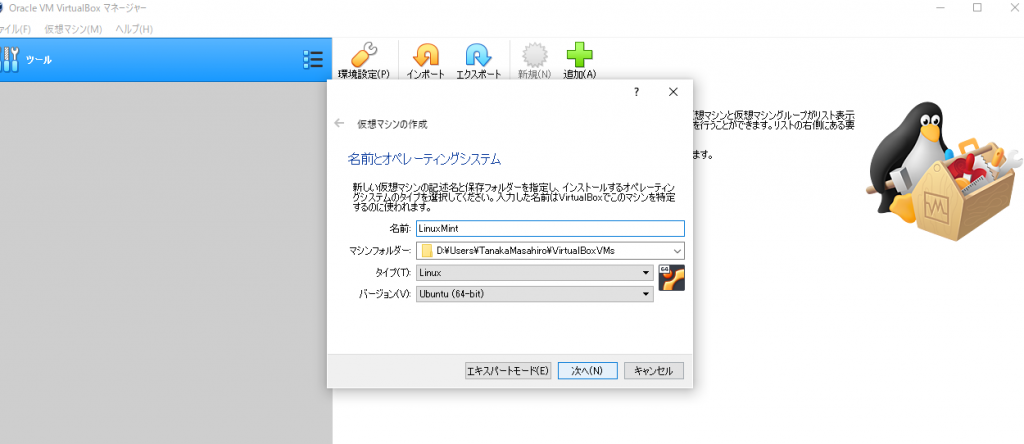1024x444 pixels.
Task: Click the エキスパートモード(E) button
Action: click(x=507, y=370)
